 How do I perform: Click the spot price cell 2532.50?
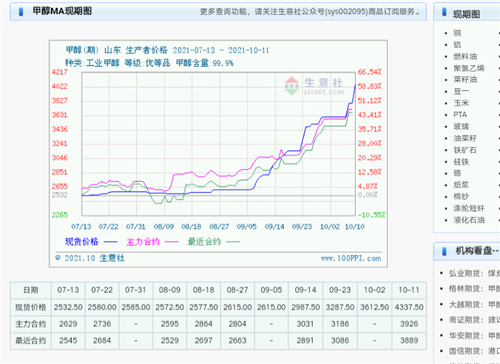point(68,307)
